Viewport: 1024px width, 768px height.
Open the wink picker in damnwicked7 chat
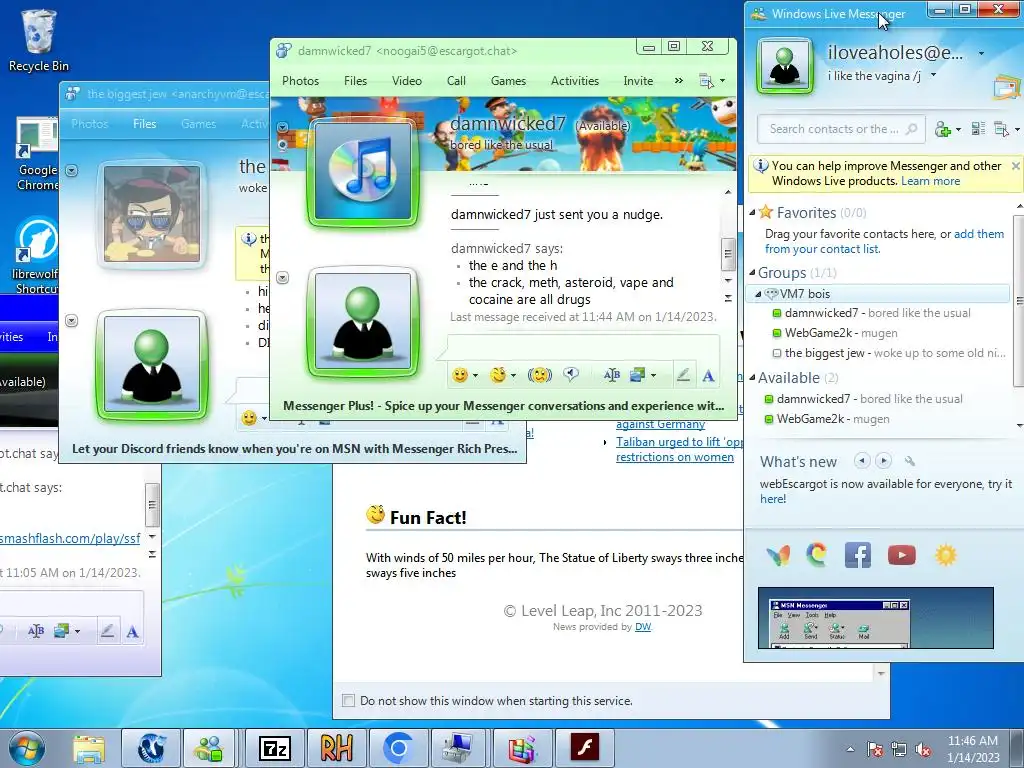(498, 375)
